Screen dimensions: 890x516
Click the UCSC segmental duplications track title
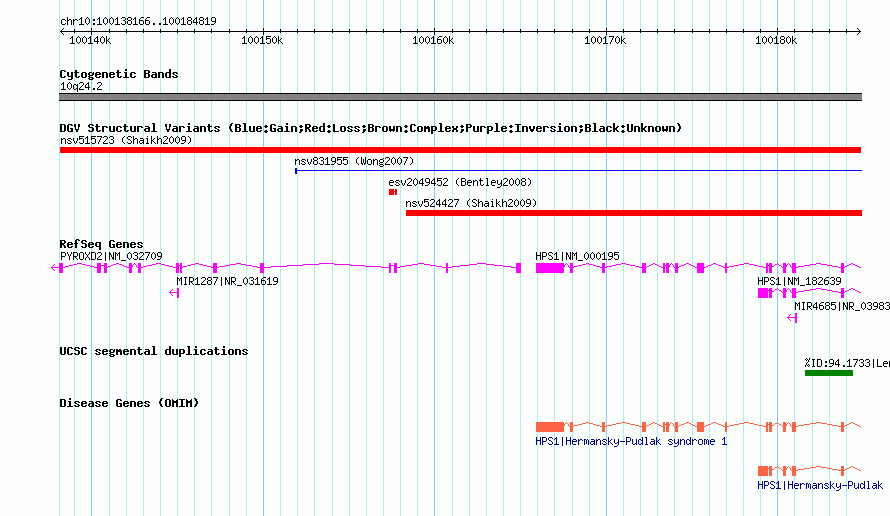pyautogui.click(x=154, y=351)
